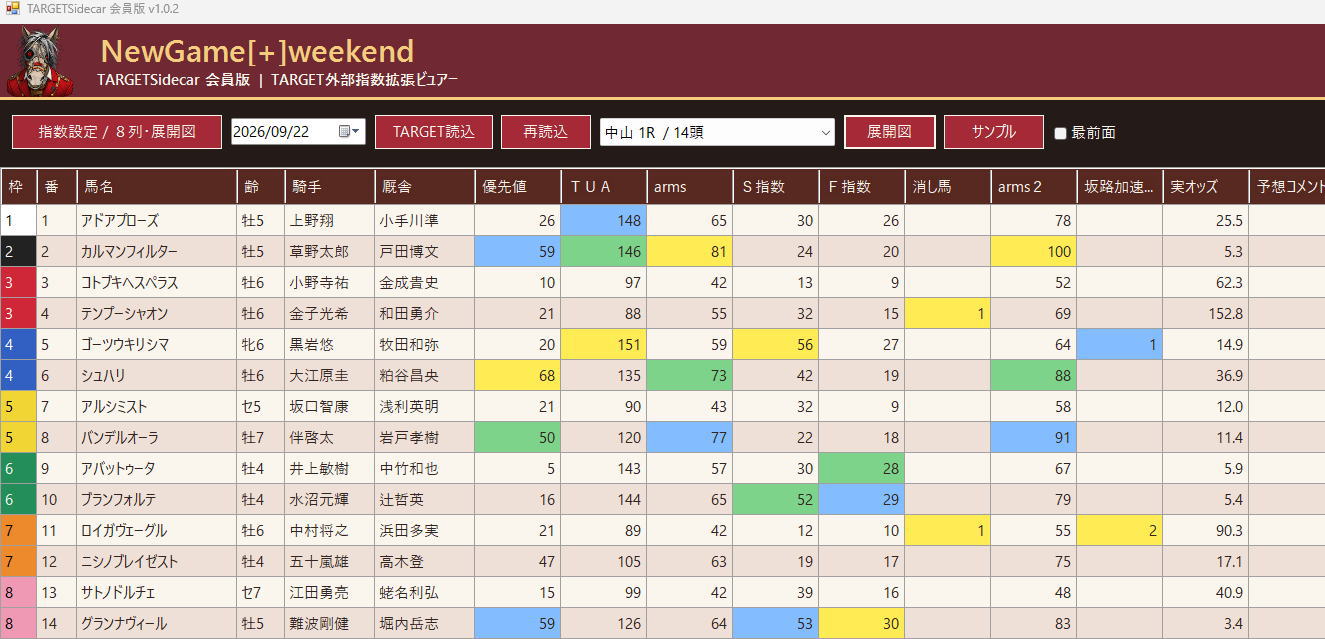Click the blue TUA cell showing 148
This screenshot has height=639, width=1325.
(604, 220)
